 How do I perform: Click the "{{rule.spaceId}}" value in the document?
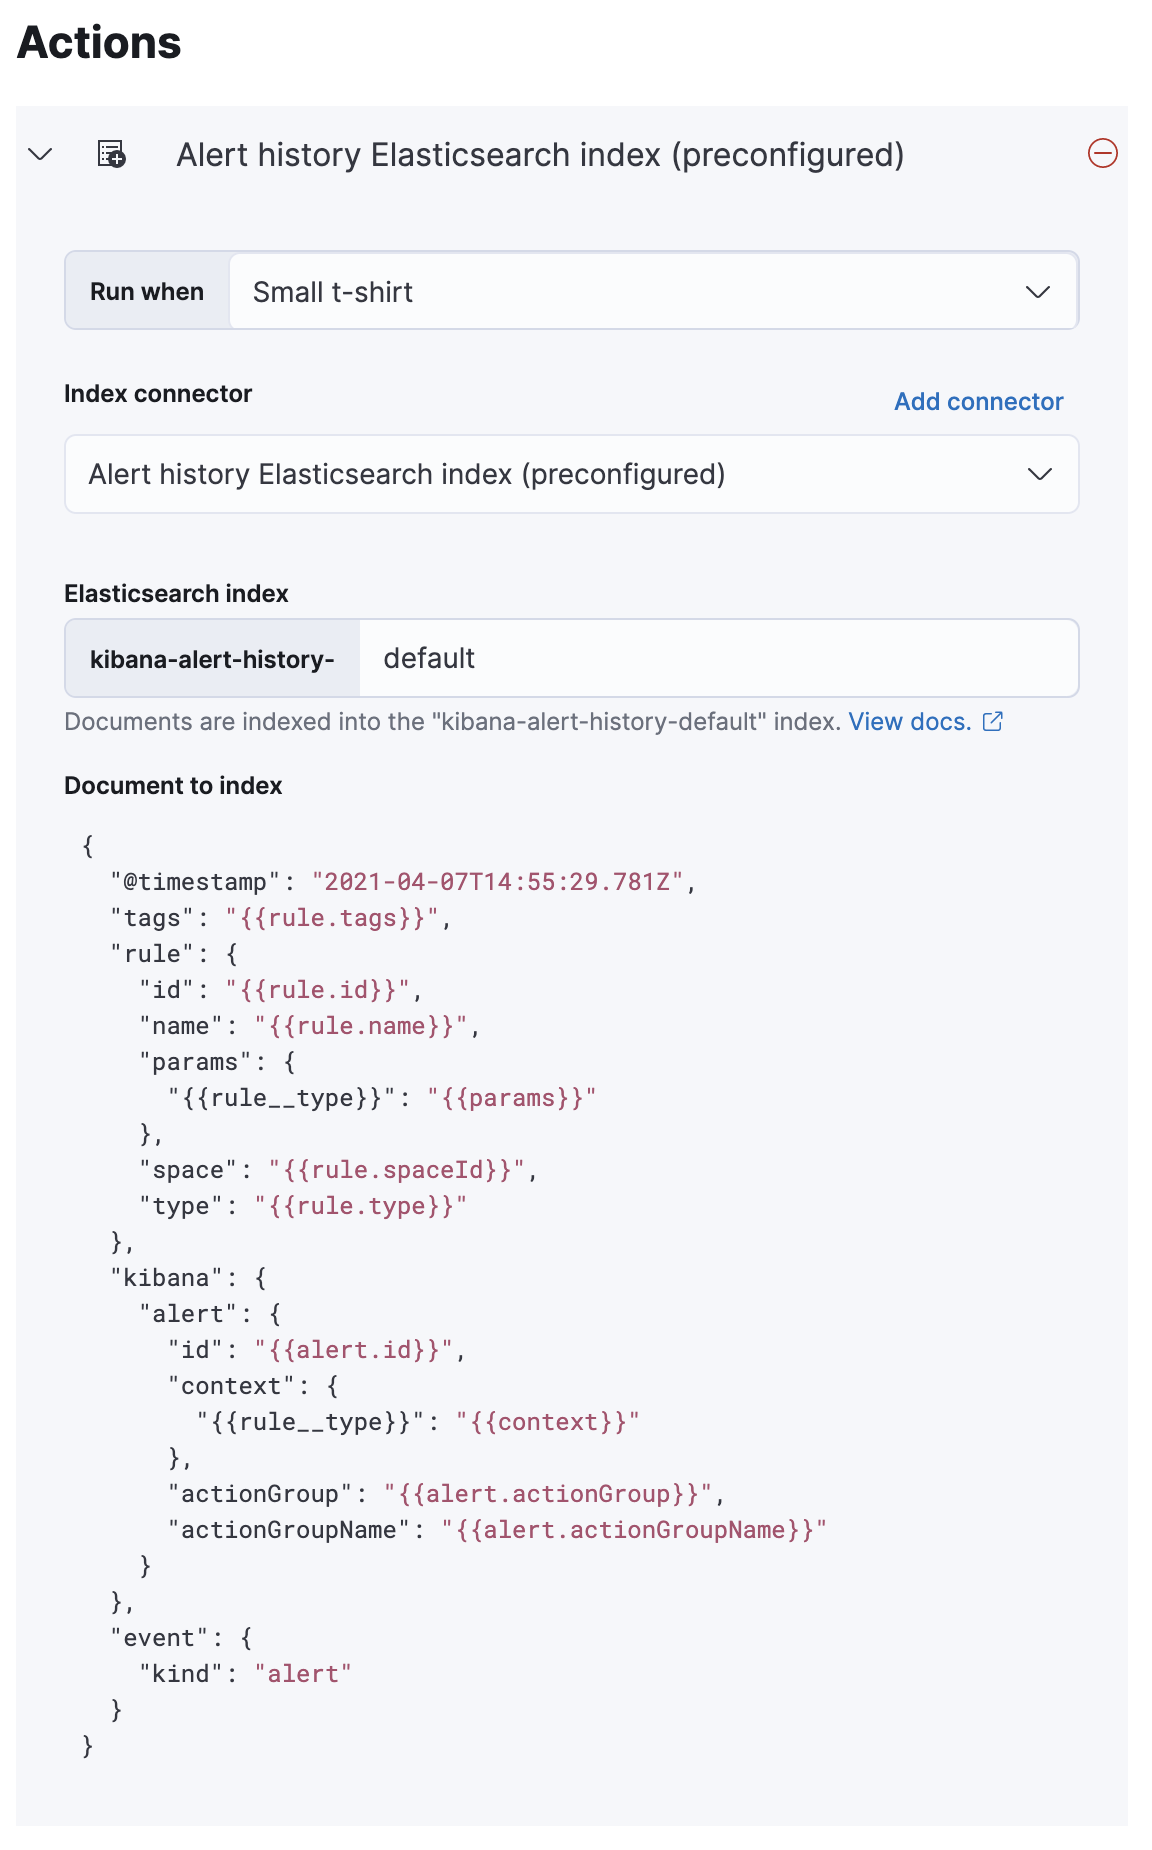tap(398, 1170)
